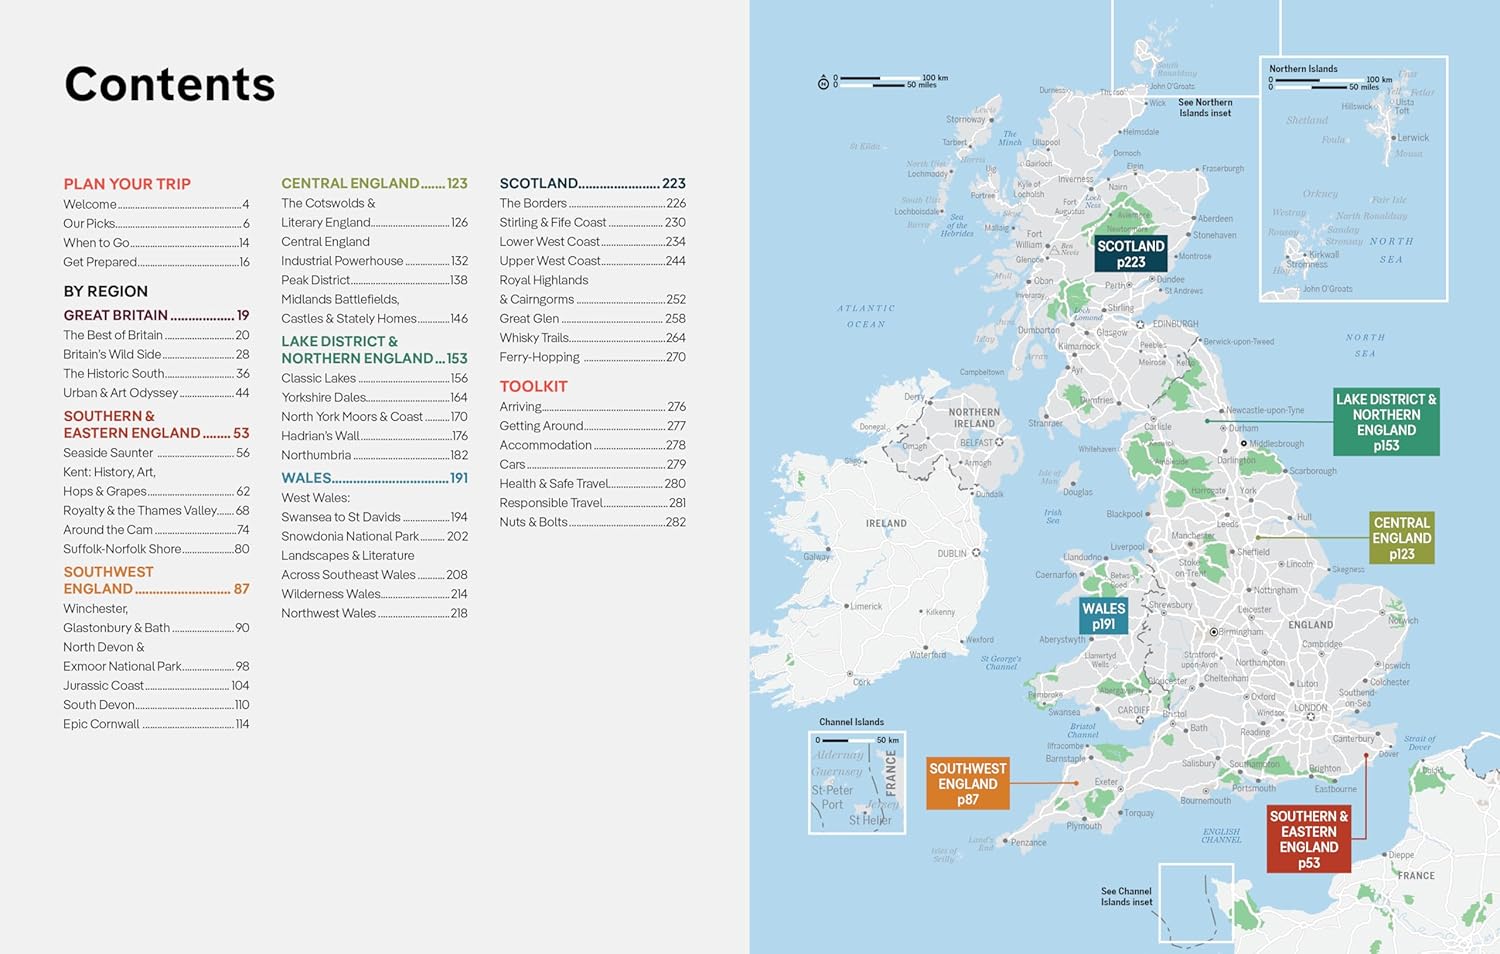1500x954 pixels.
Task: Click the compass icon beside the map scale
Action: pos(823,82)
